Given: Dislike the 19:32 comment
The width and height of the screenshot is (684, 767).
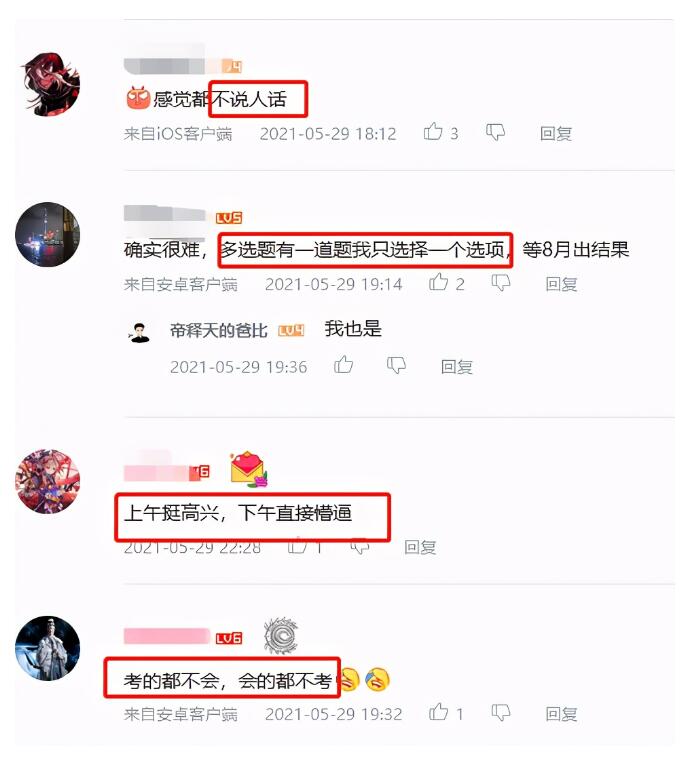Looking at the screenshot, I should (501, 713).
